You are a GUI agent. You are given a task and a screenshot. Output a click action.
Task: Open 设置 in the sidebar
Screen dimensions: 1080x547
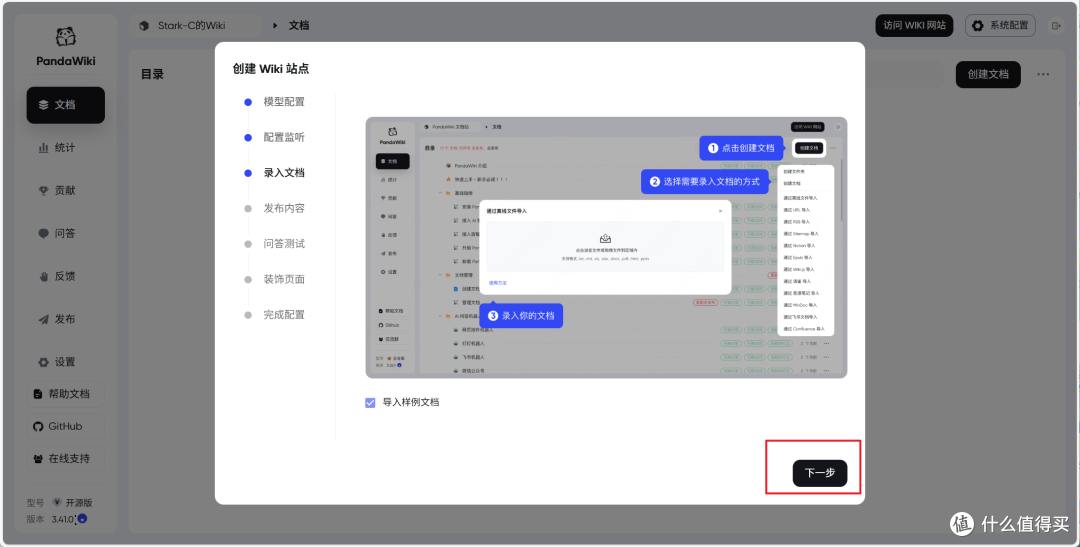[65, 362]
